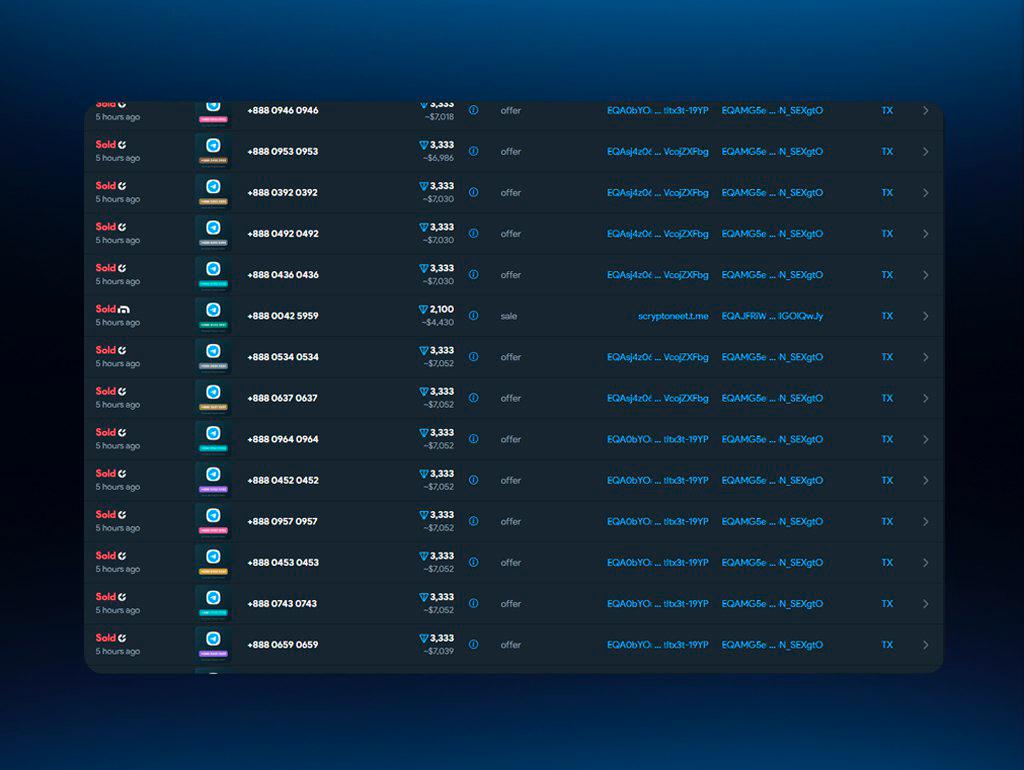This screenshot has width=1024, height=770.
Task: Click phone number +888 0534 0534
Action: tap(283, 357)
